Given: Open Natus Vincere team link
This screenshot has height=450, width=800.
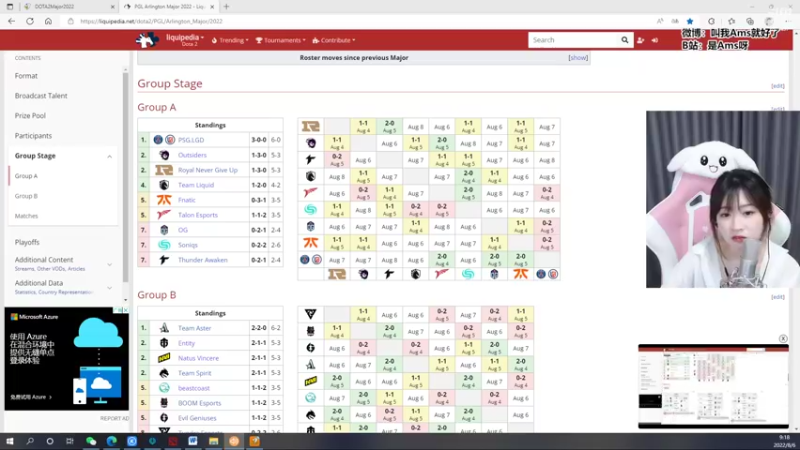Looking at the screenshot, I should [x=198, y=358].
